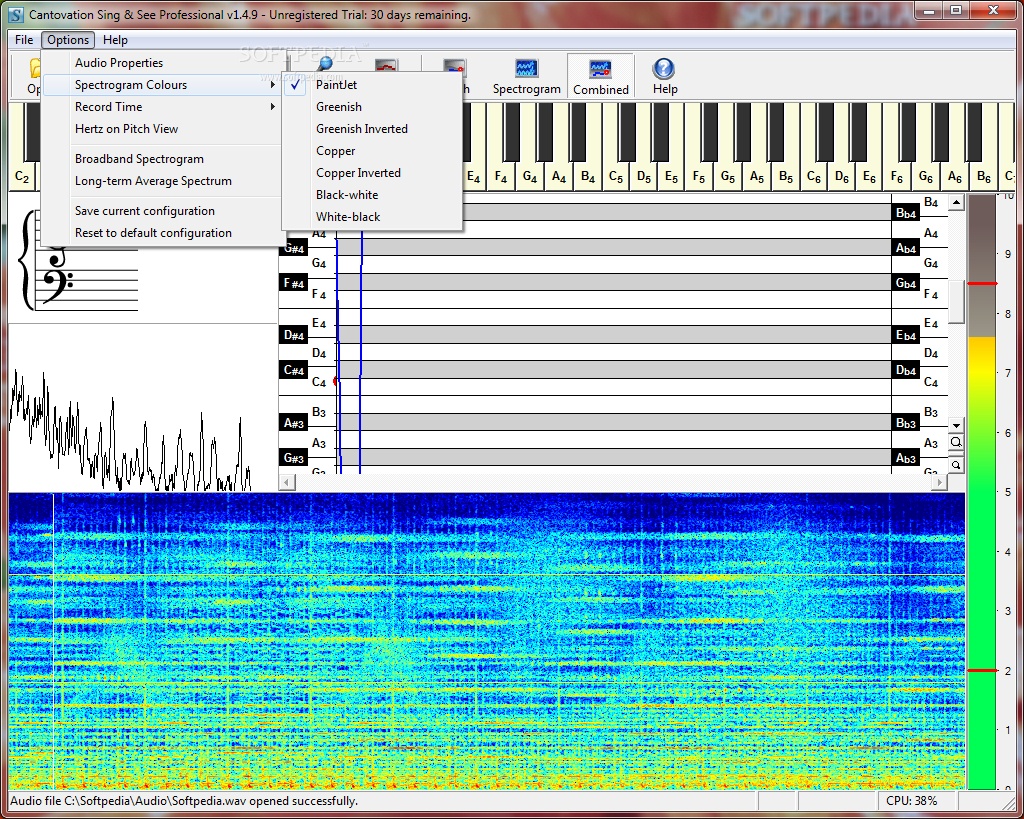This screenshot has width=1024, height=819.
Task: Click the Eb4 label on right side
Action: point(906,335)
